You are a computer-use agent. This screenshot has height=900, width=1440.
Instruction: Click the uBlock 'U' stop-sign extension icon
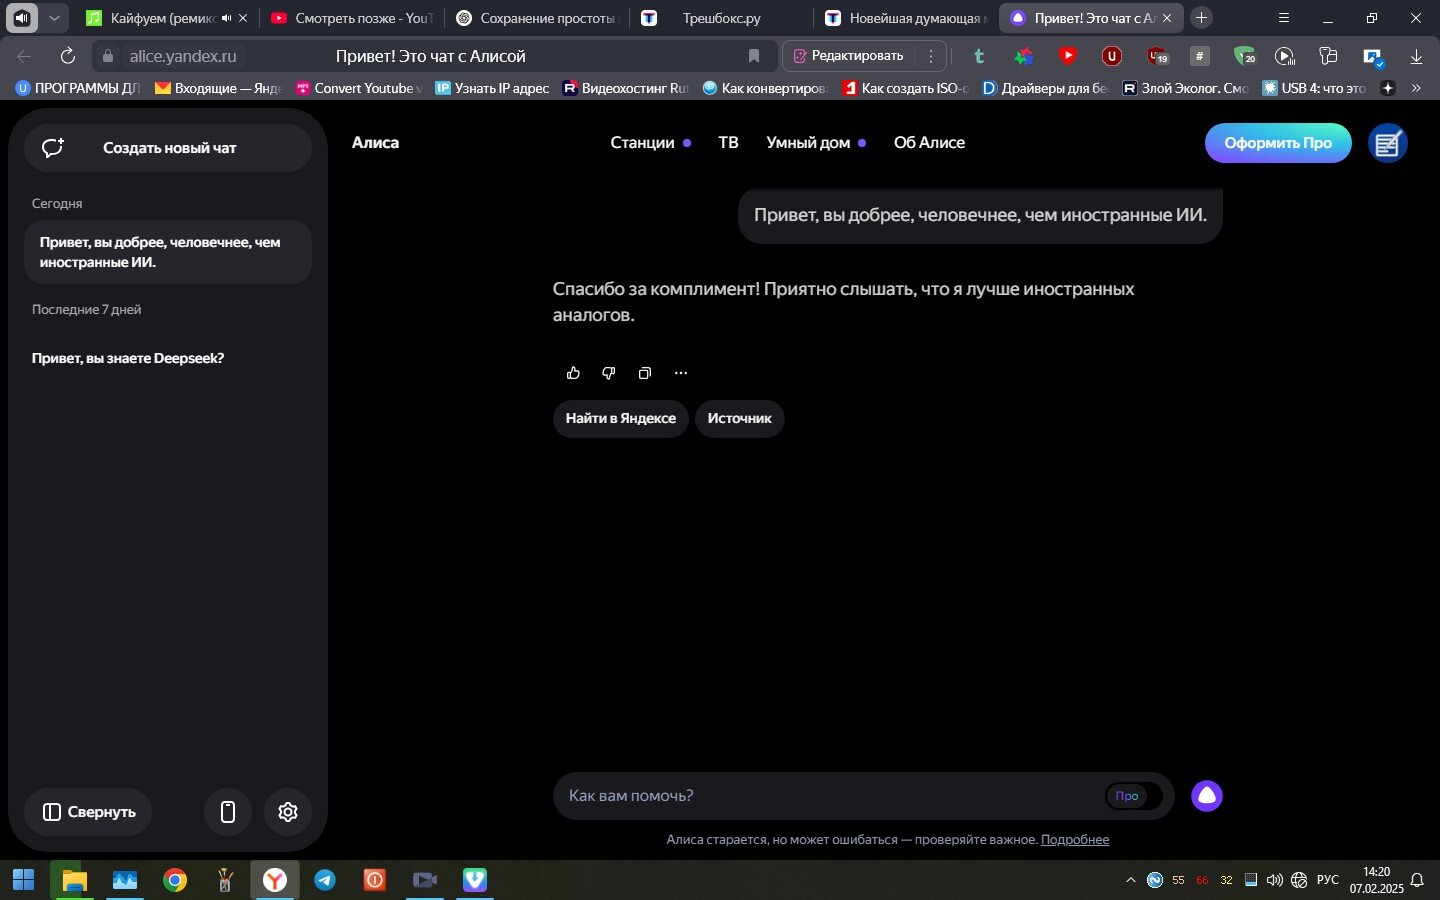(x=1112, y=56)
